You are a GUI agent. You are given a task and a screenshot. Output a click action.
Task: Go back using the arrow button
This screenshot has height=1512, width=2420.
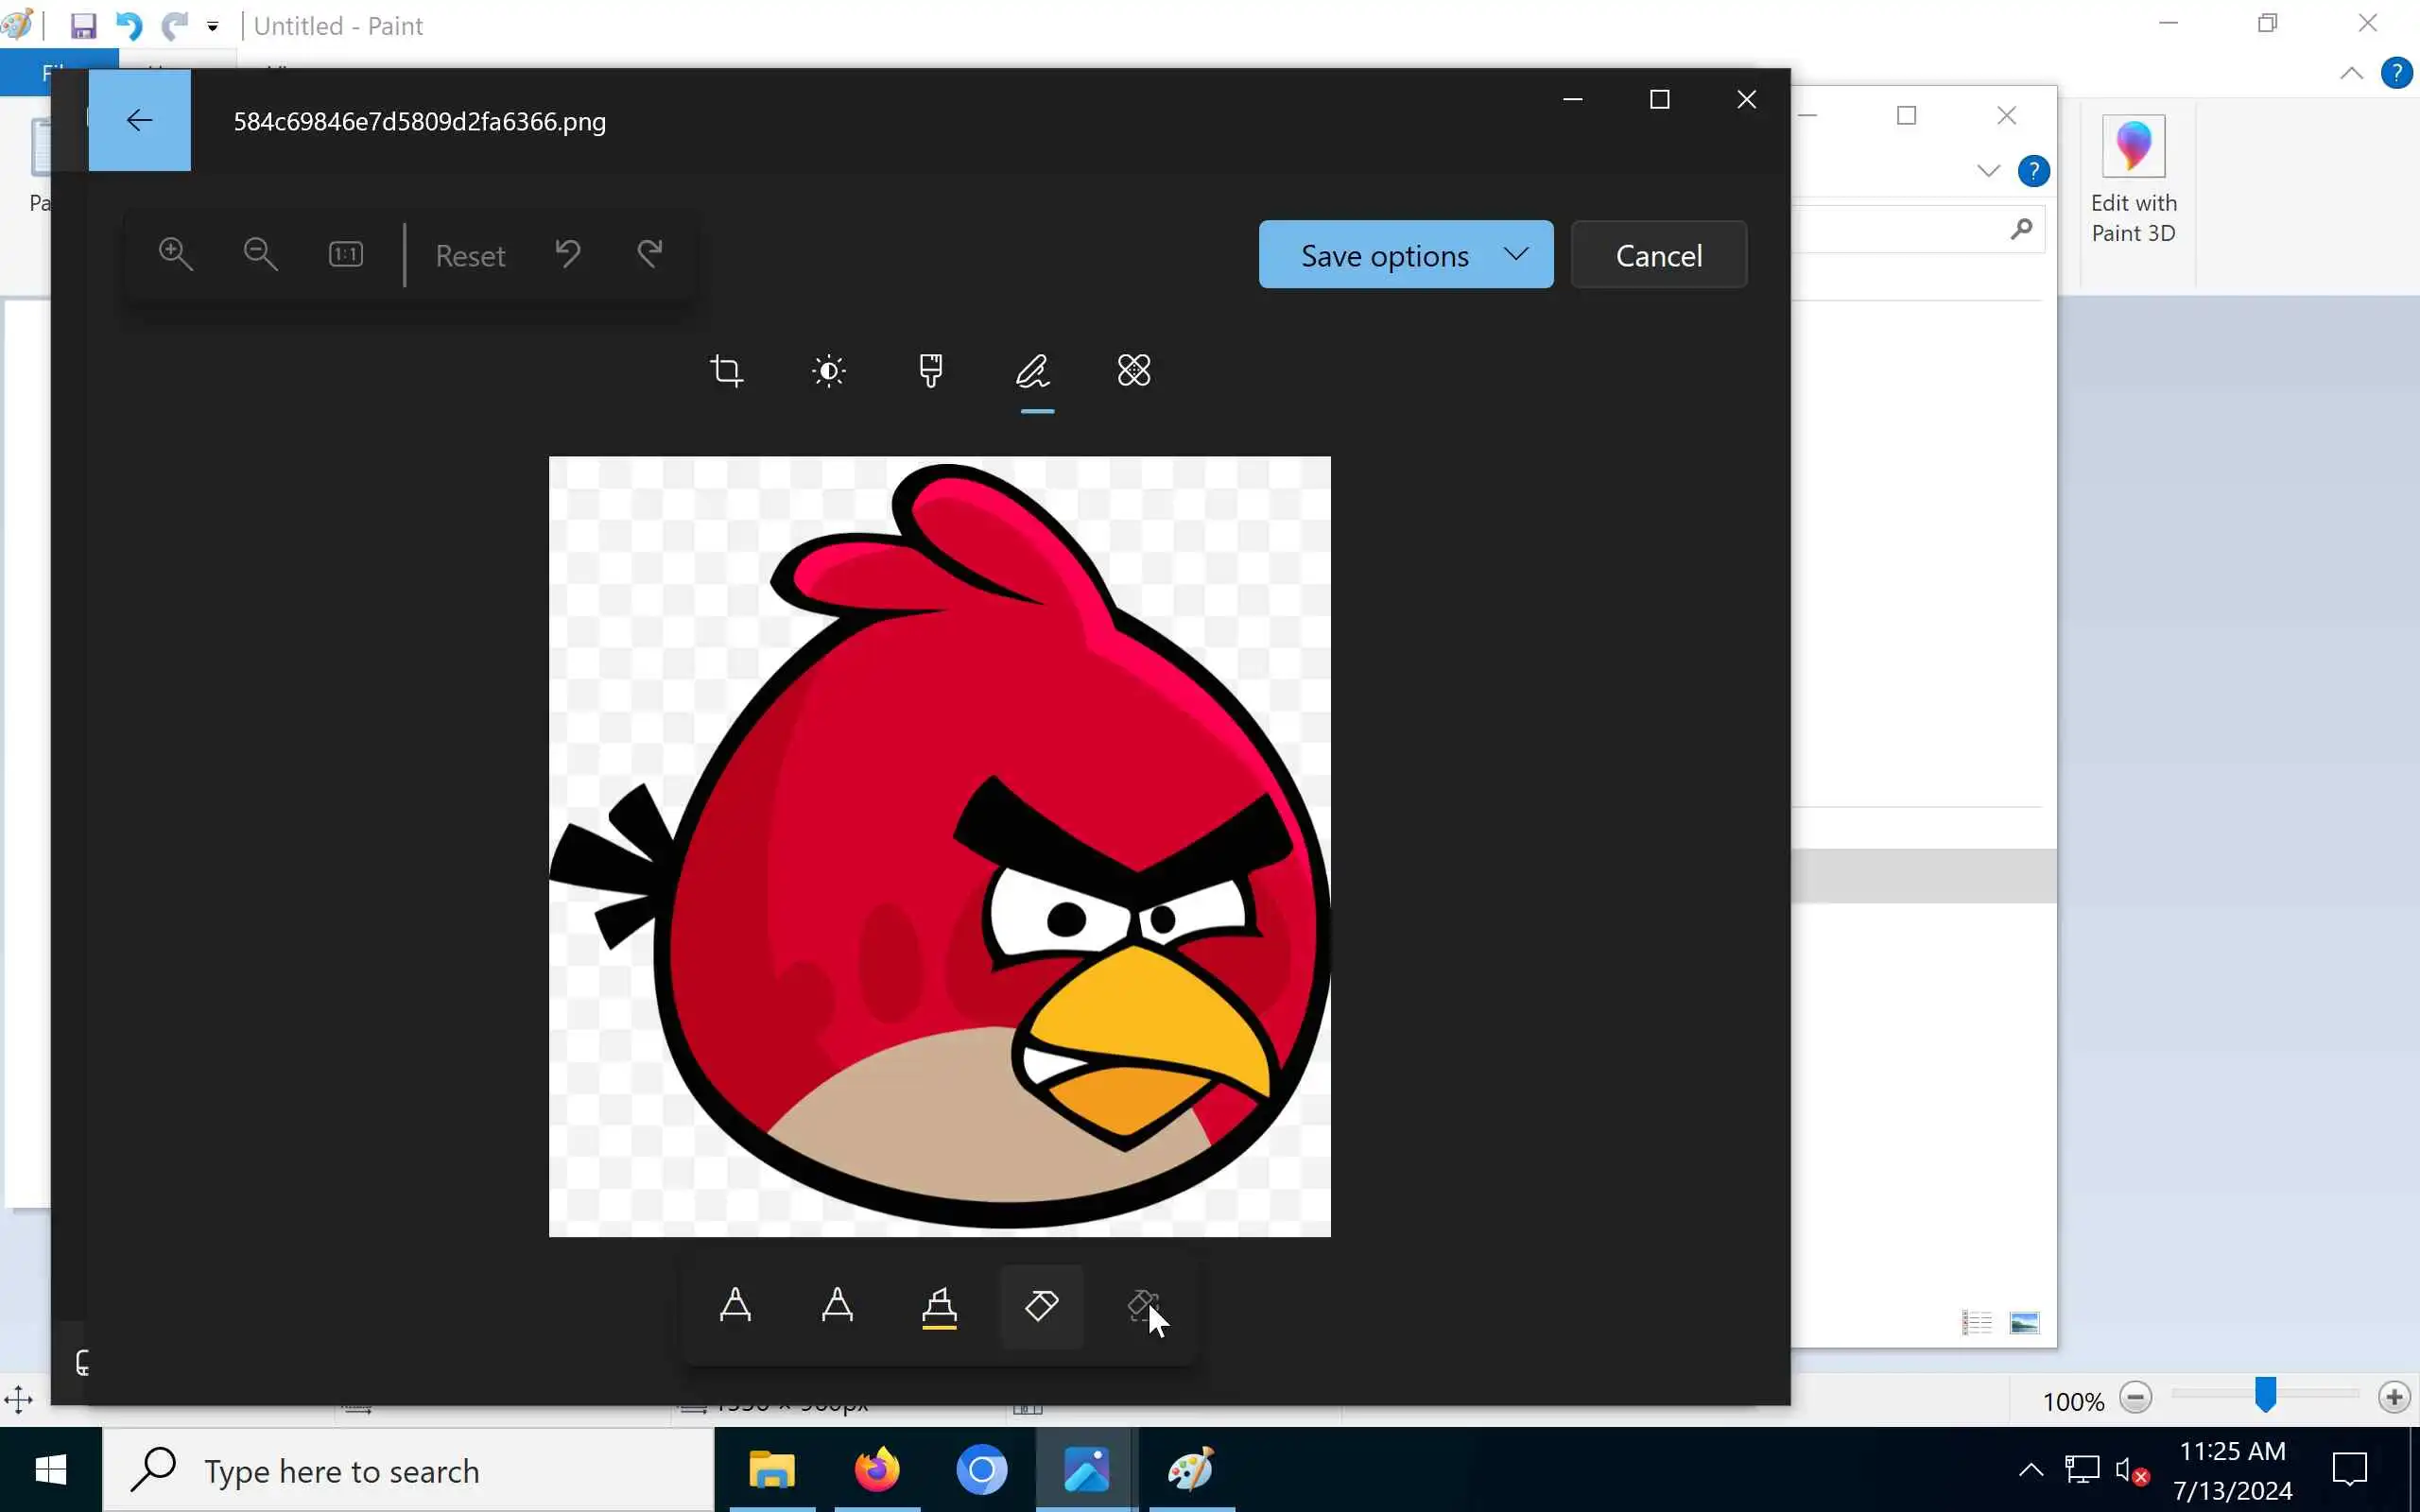[x=140, y=121]
